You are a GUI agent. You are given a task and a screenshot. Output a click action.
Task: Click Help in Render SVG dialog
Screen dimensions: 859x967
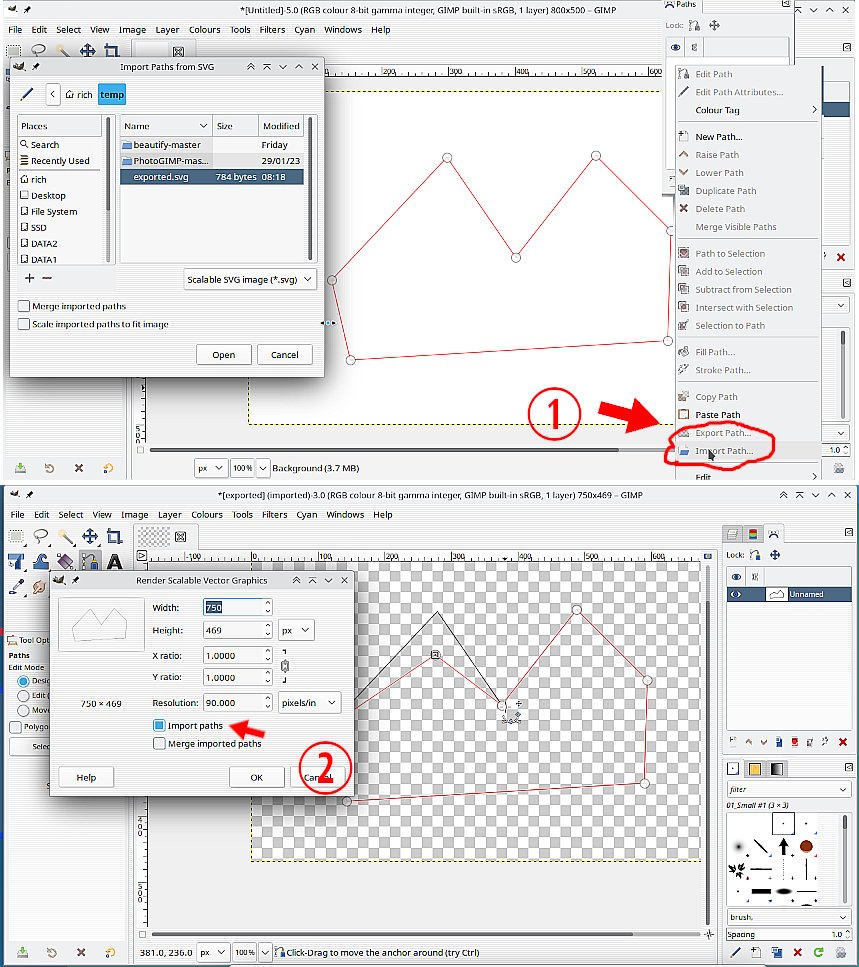coord(86,777)
